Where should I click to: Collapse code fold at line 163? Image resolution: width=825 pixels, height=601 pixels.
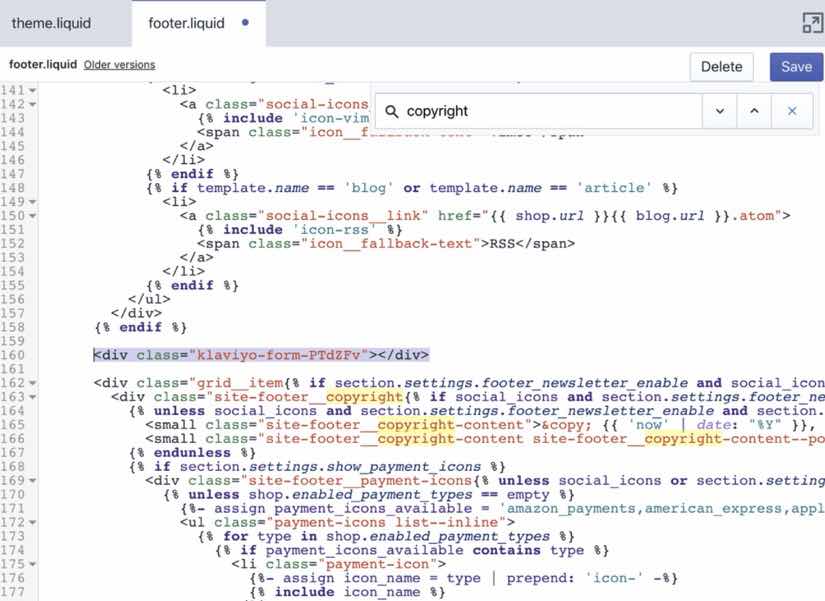[x=32, y=397]
